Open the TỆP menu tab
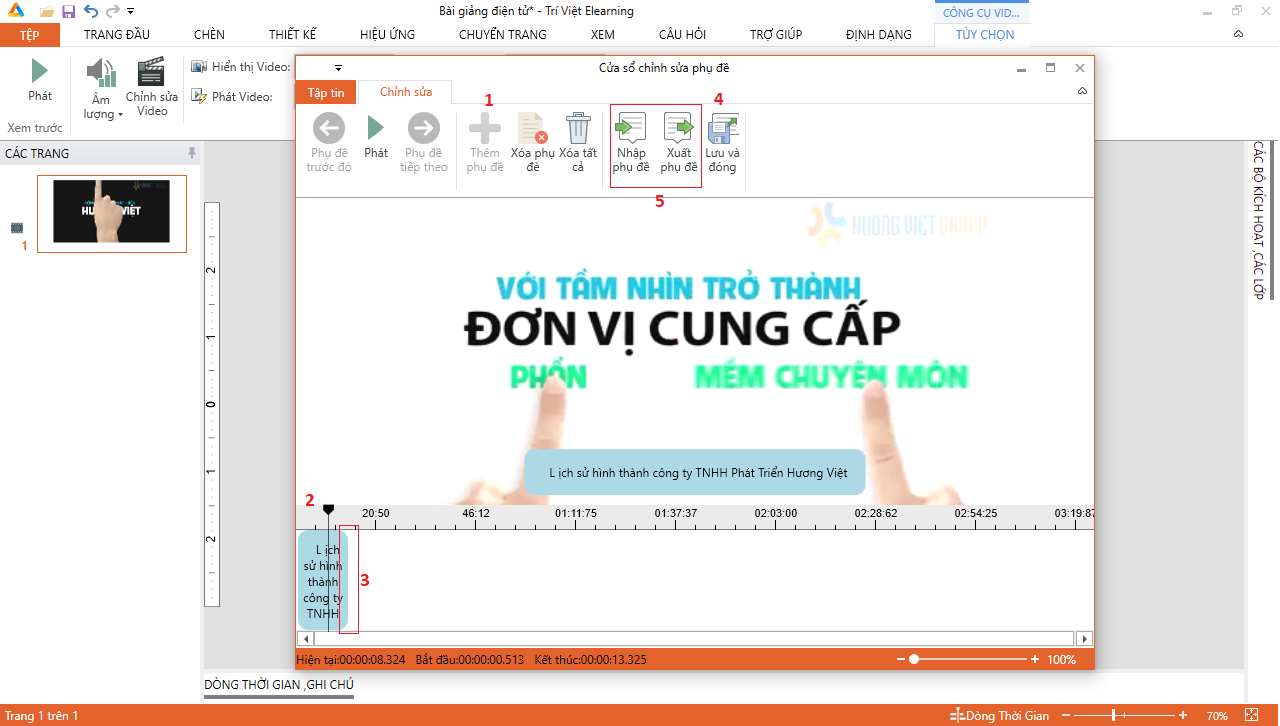 [x=29, y=34]
